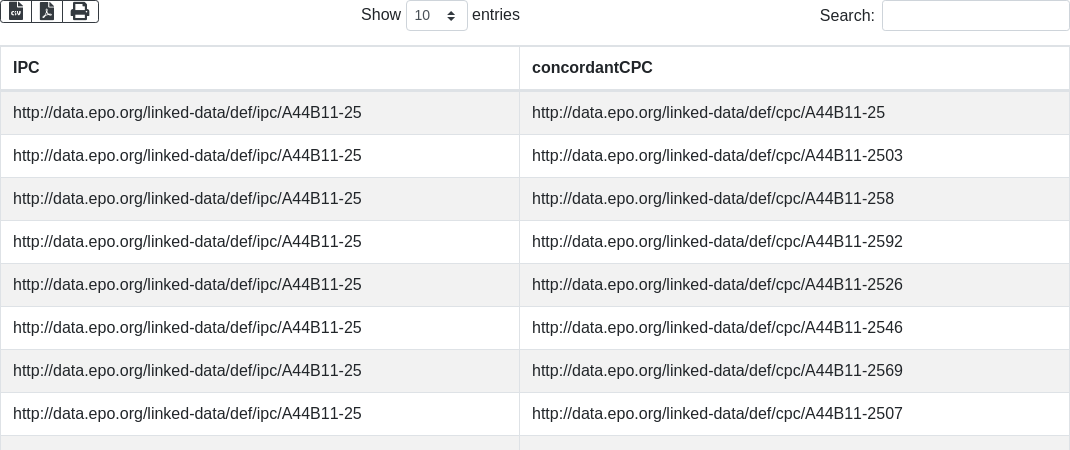The image size is (1070, 450).
Task: Select IPC A44B11-25 link in first row
Action: (x=187, y=113)
